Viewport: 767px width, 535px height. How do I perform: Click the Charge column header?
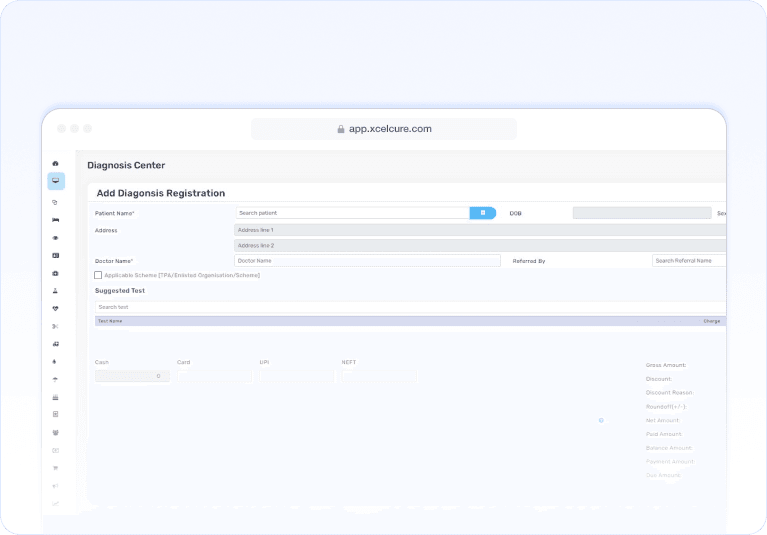[712, 321]
